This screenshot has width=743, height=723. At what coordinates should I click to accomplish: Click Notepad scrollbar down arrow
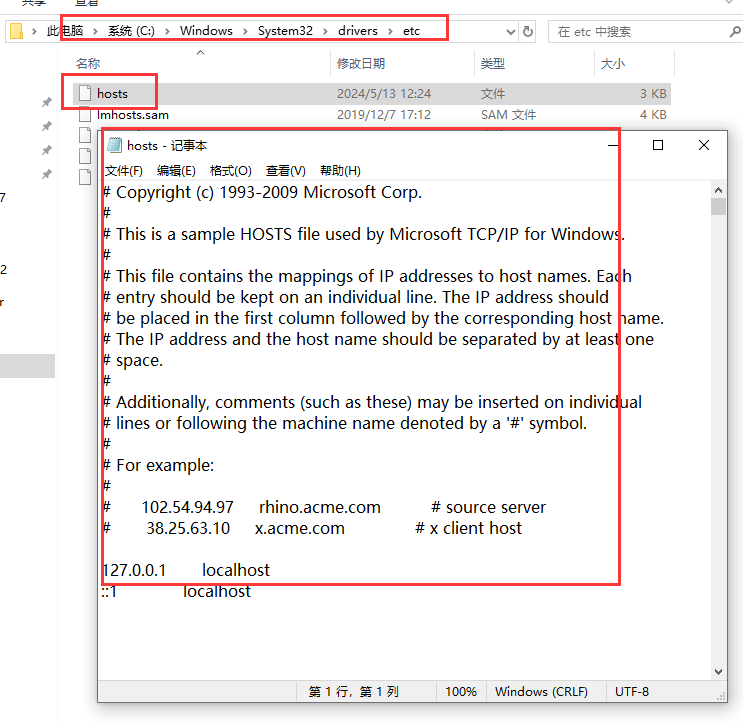(718, 671)
